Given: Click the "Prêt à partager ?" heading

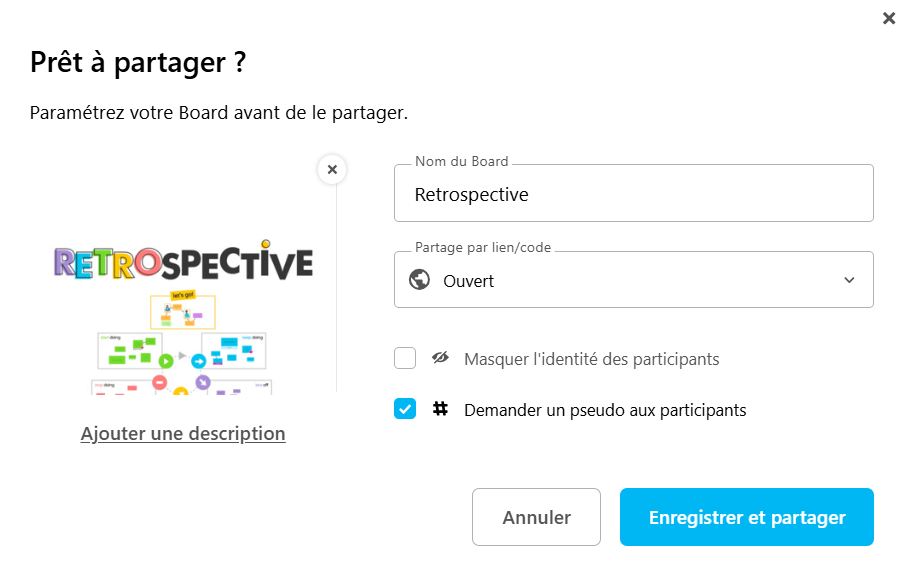Looking at the screenshot, I should 138,63.
